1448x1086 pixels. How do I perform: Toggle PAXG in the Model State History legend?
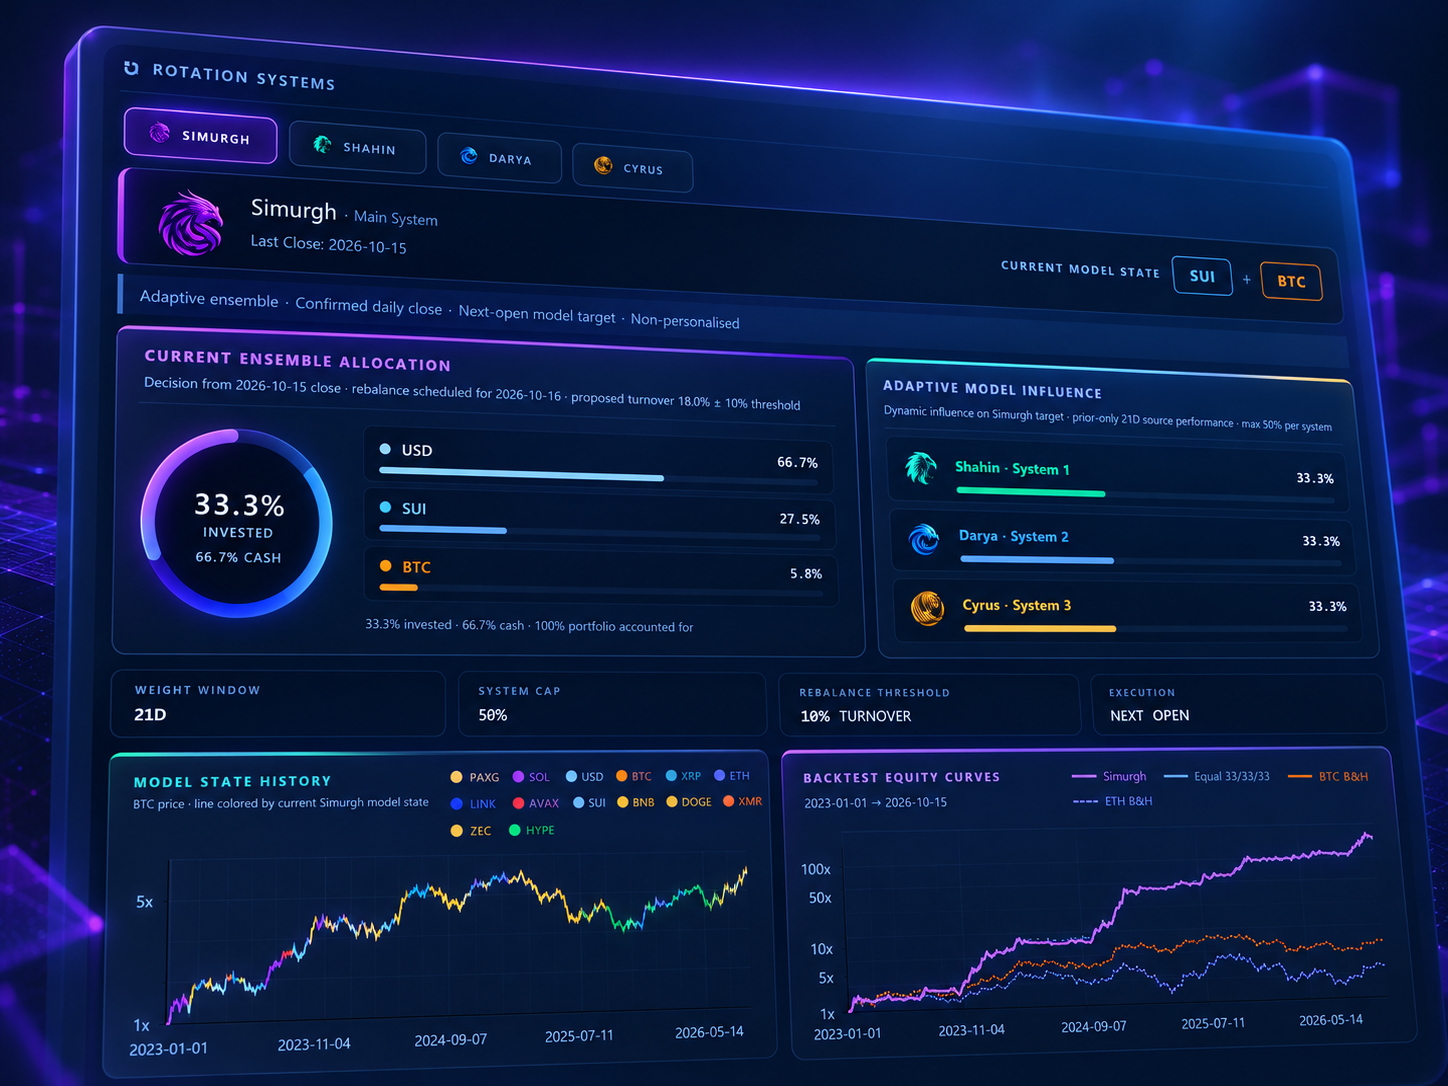pos(475,777)
